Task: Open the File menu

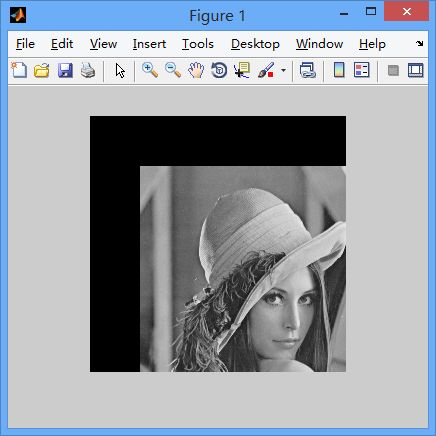Action: [25, 44]
